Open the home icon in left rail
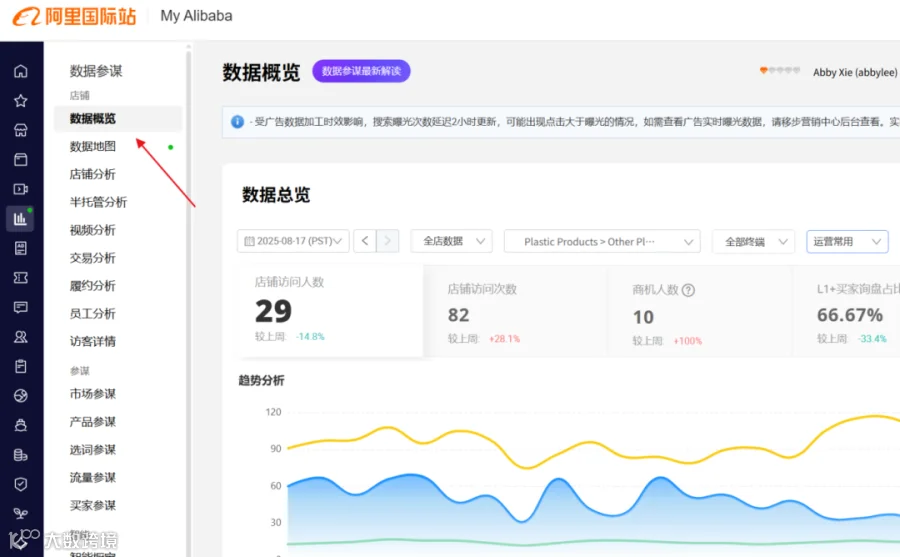Viewport: 900px width, 557px height. [21, 71]
